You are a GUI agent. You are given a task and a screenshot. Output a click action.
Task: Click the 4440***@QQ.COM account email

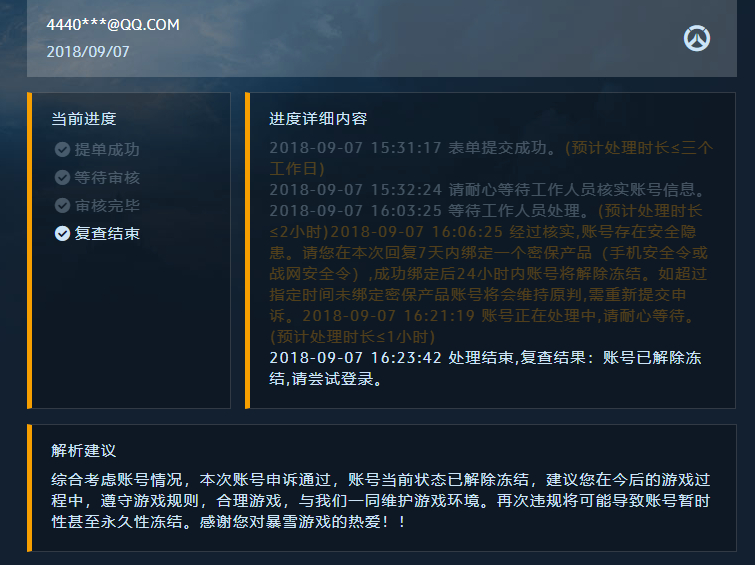pyautogui.click(x=113, y=25)
